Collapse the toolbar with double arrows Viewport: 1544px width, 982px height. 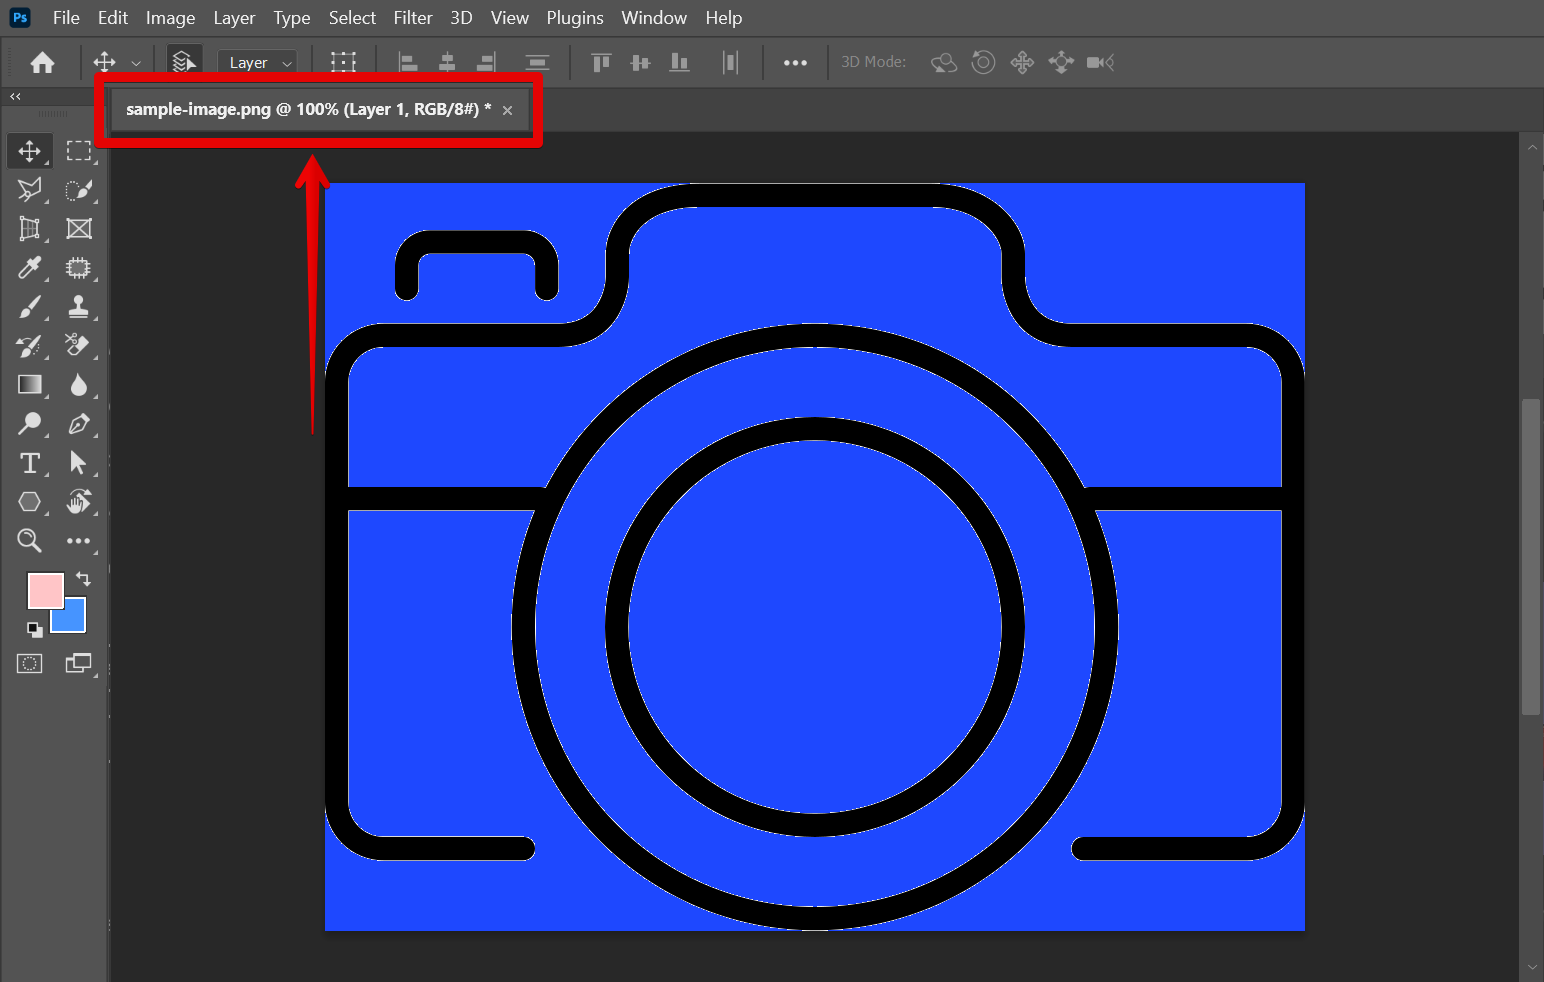tap(15, 97)
